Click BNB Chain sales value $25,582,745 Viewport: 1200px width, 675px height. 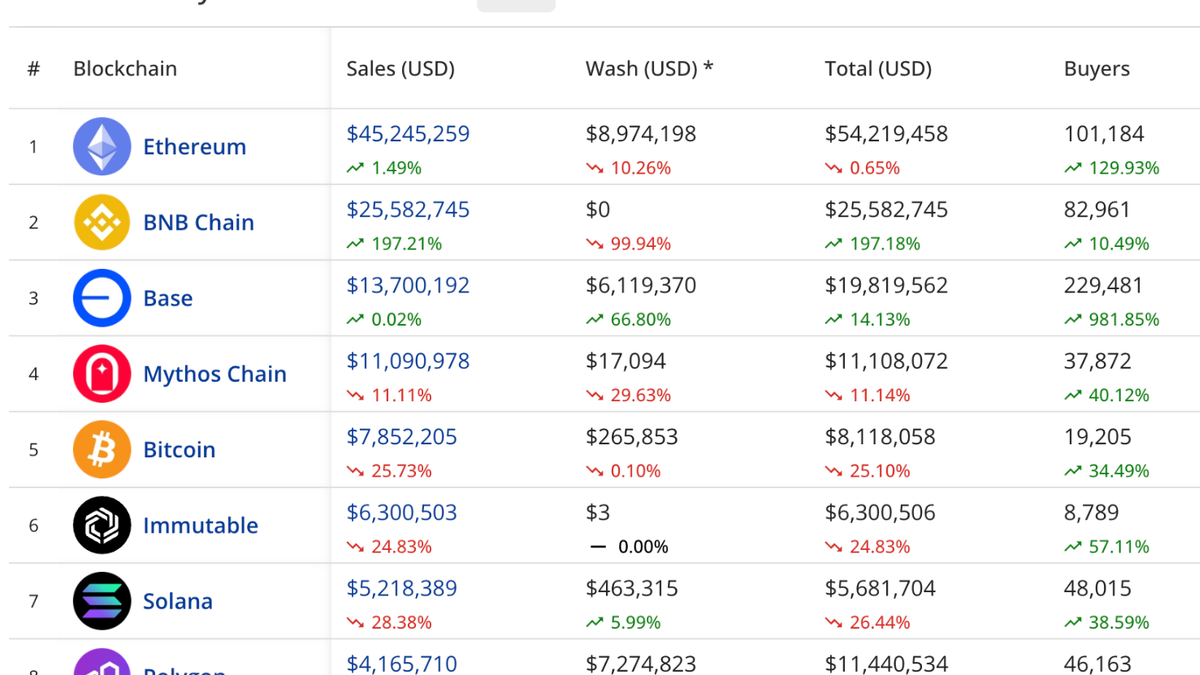click(x=408, y=210)
